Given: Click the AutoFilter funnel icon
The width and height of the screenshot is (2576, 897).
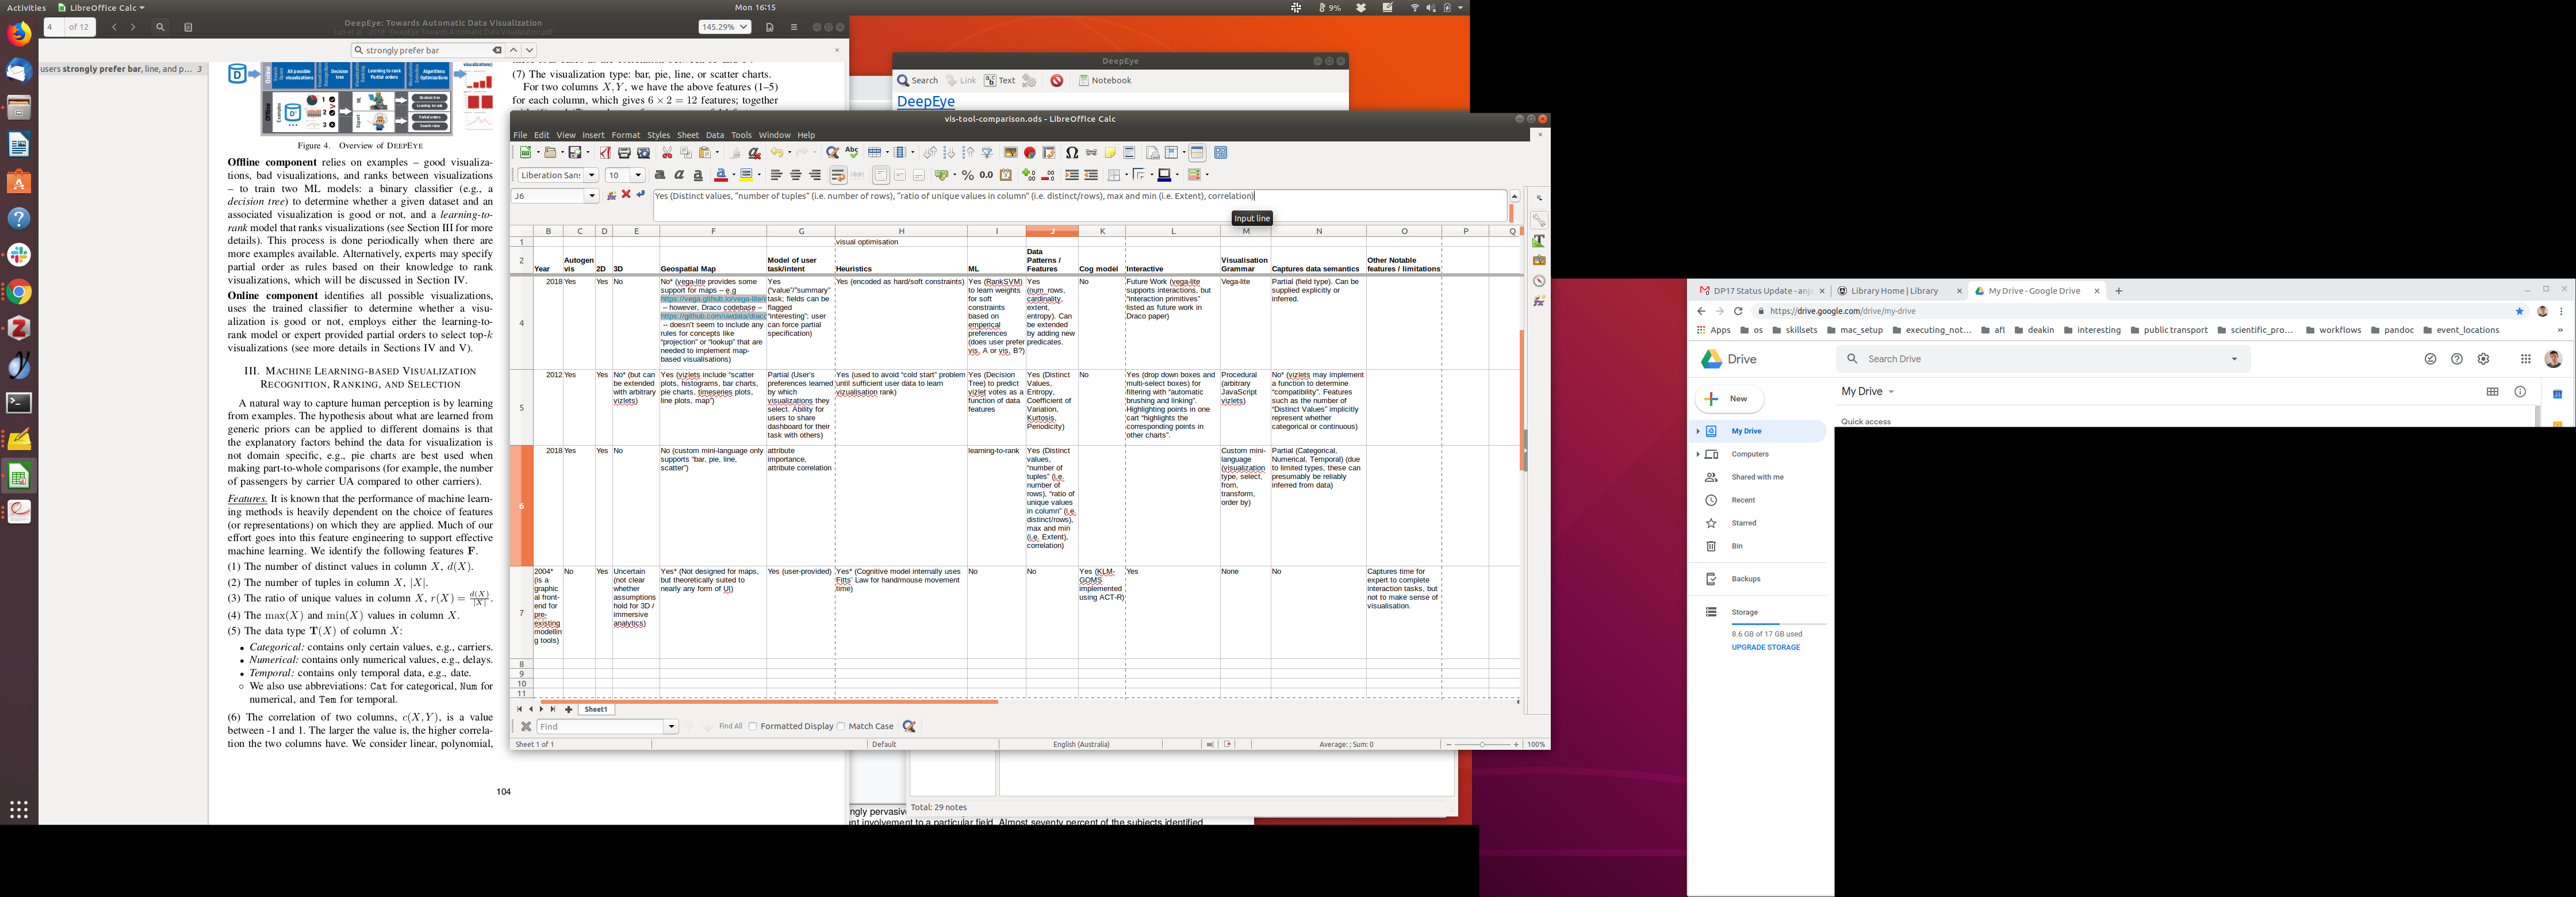Looking at the screenshot, I should coord(987,153).
